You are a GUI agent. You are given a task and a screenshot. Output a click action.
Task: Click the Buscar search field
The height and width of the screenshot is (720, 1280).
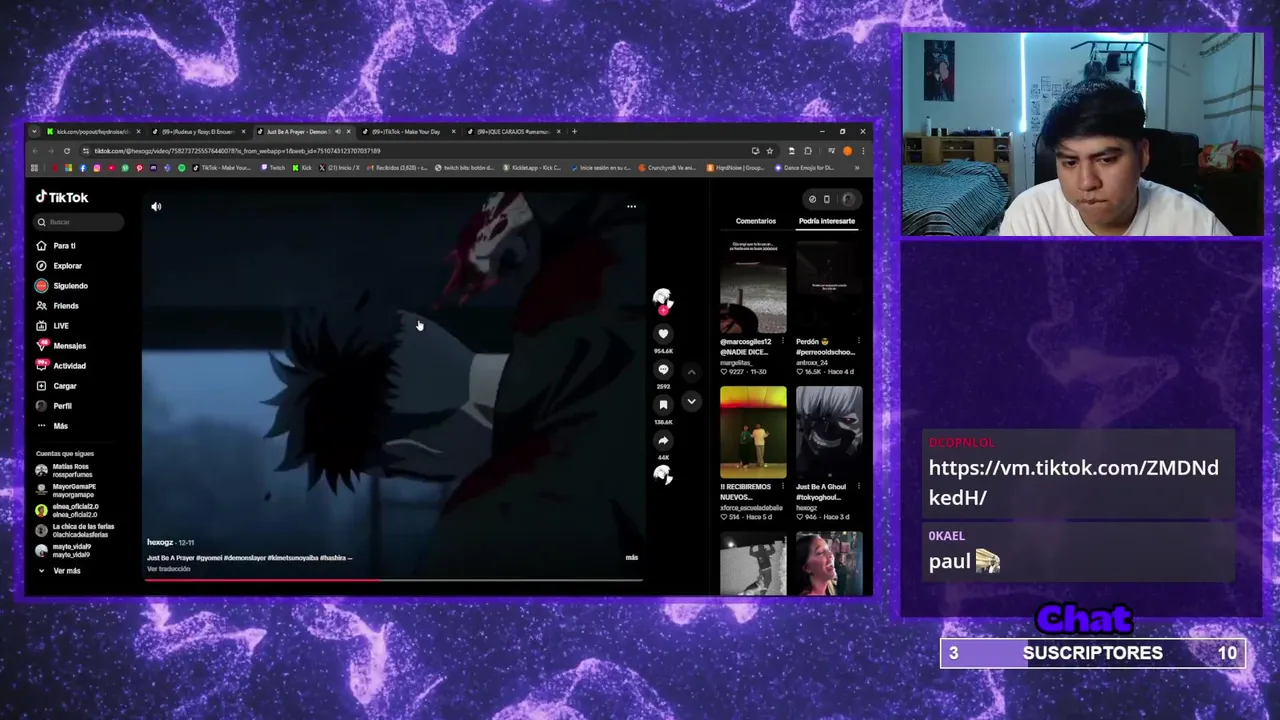click(80, 222)
